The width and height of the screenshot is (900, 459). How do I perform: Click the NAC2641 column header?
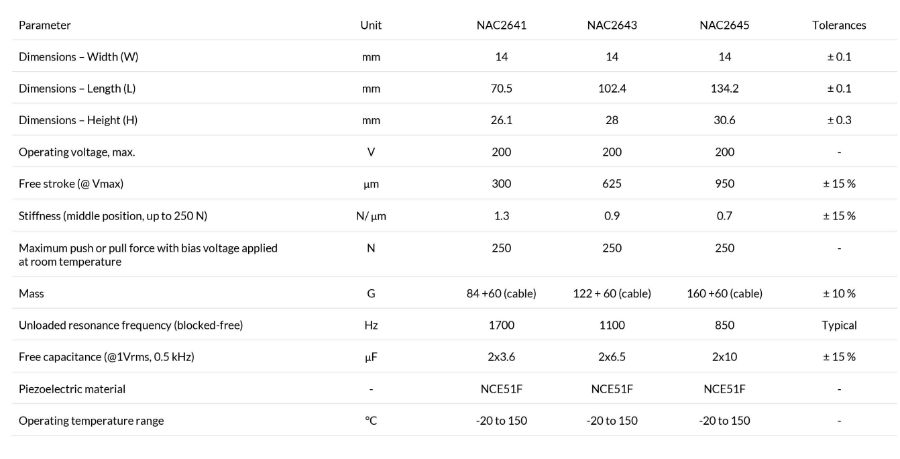pyautogui.click(x=501, y=25)
